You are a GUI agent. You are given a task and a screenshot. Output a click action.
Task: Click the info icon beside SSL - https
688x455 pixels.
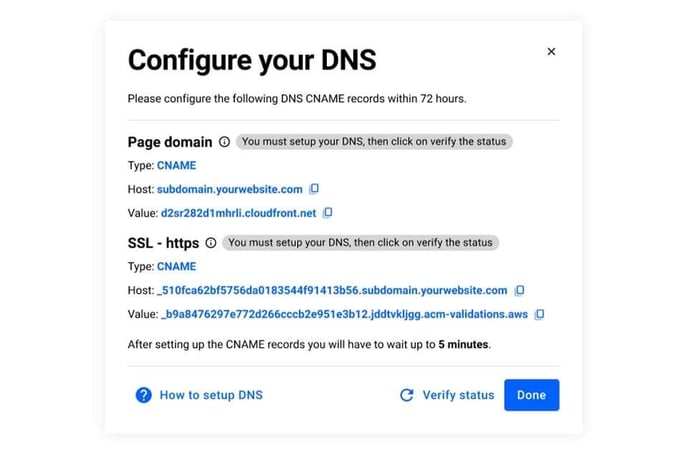point(211,243)
